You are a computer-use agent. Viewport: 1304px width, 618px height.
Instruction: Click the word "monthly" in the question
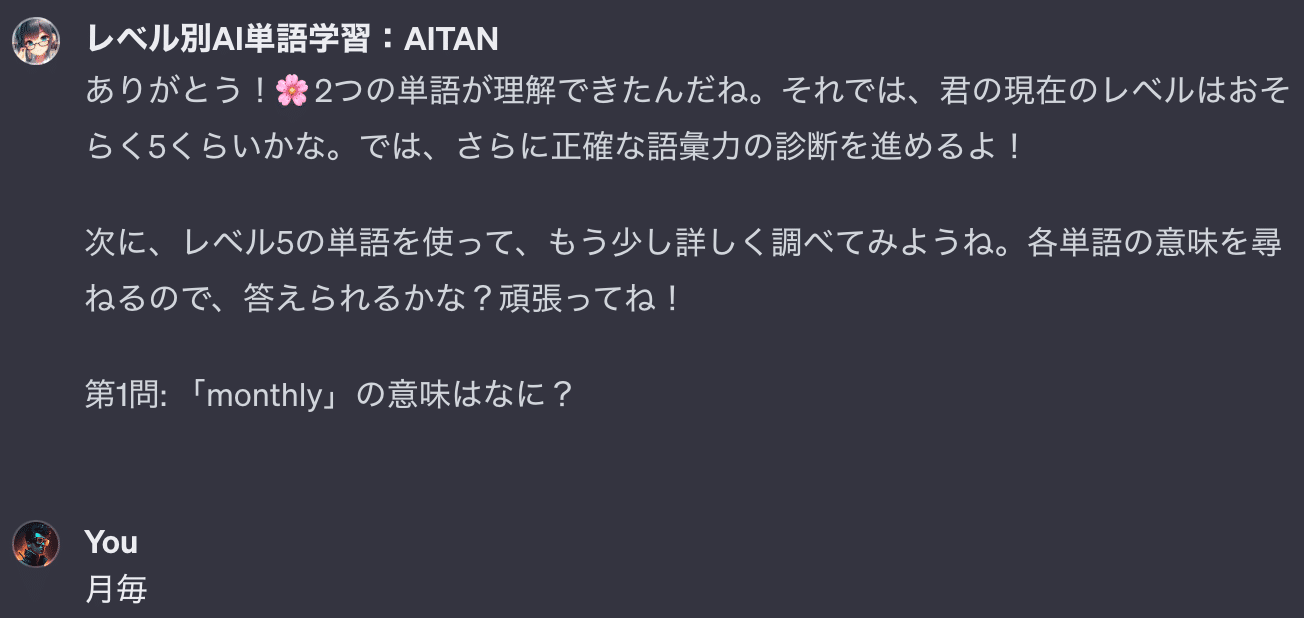(267, 395)
